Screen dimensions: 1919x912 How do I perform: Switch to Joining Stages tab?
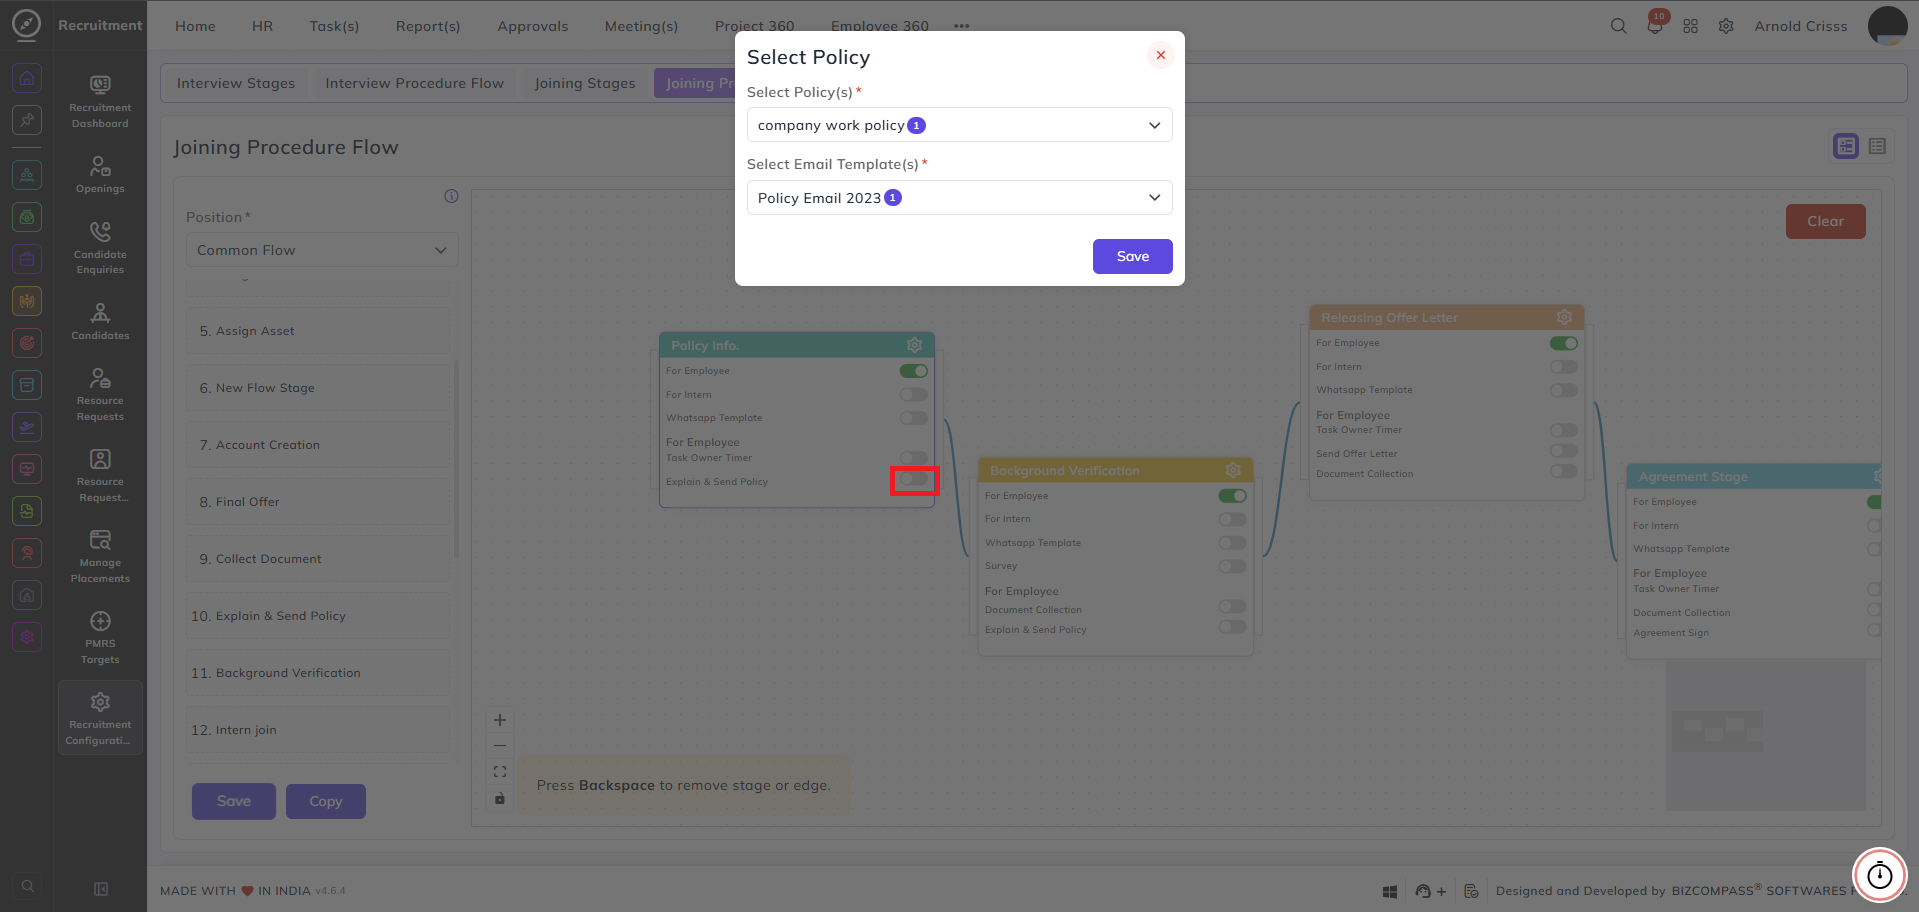(585, 83)
